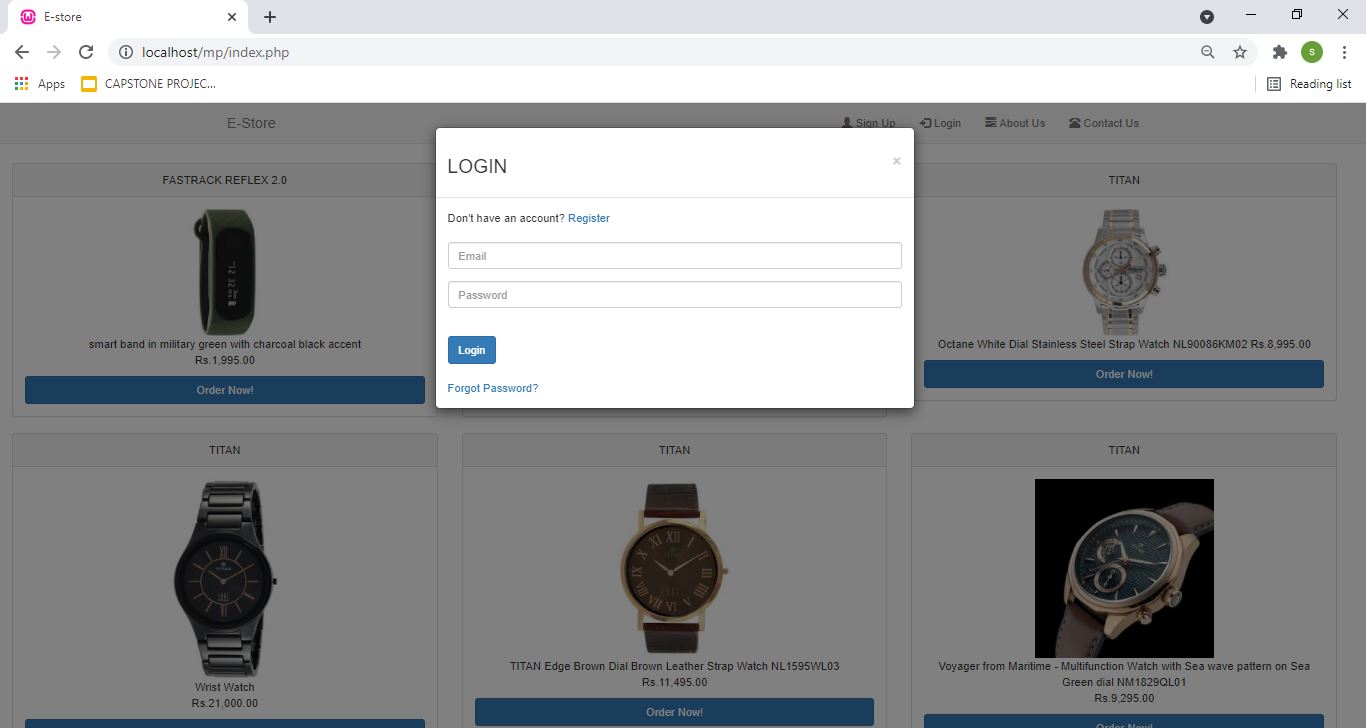Close the E-store tab
1366x728 pixels.
coord(232,17)
